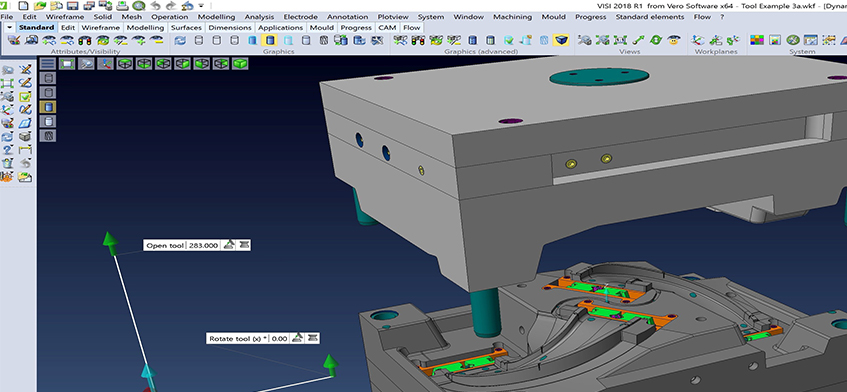
Task: Click the New file icon in quick access bar
Action: tap(23, 5)
